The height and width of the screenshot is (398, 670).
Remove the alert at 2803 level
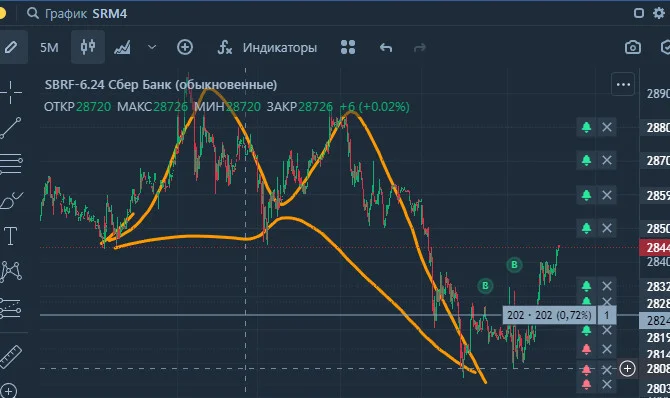[607, 385]
